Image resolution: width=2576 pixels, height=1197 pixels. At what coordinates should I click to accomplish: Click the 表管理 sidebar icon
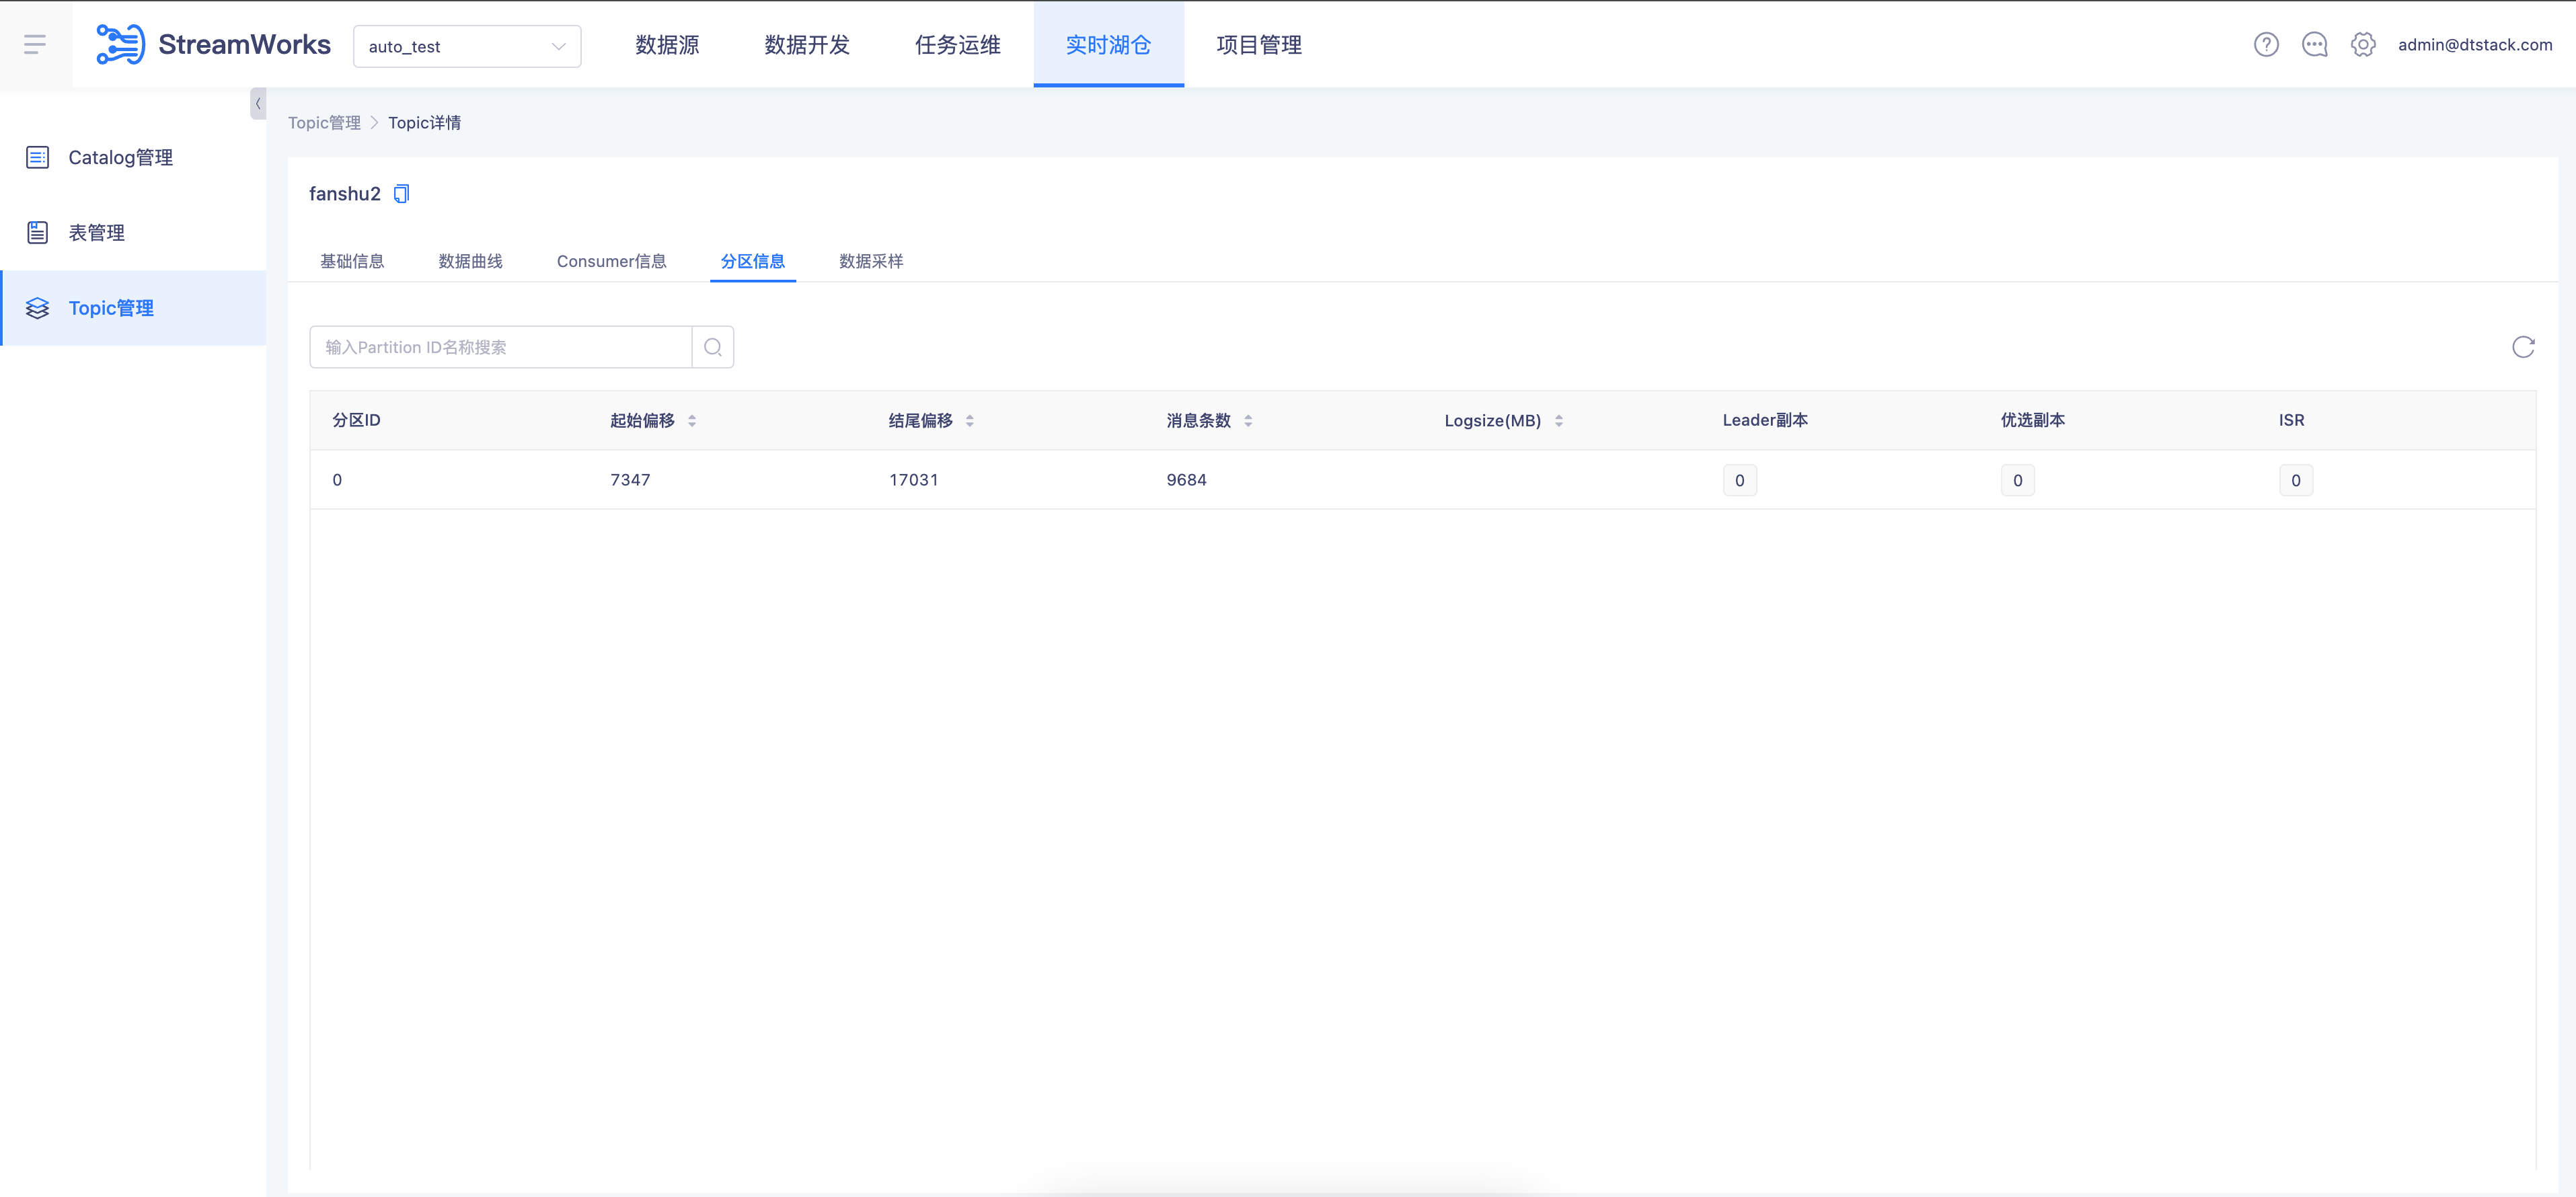[37, 233]
